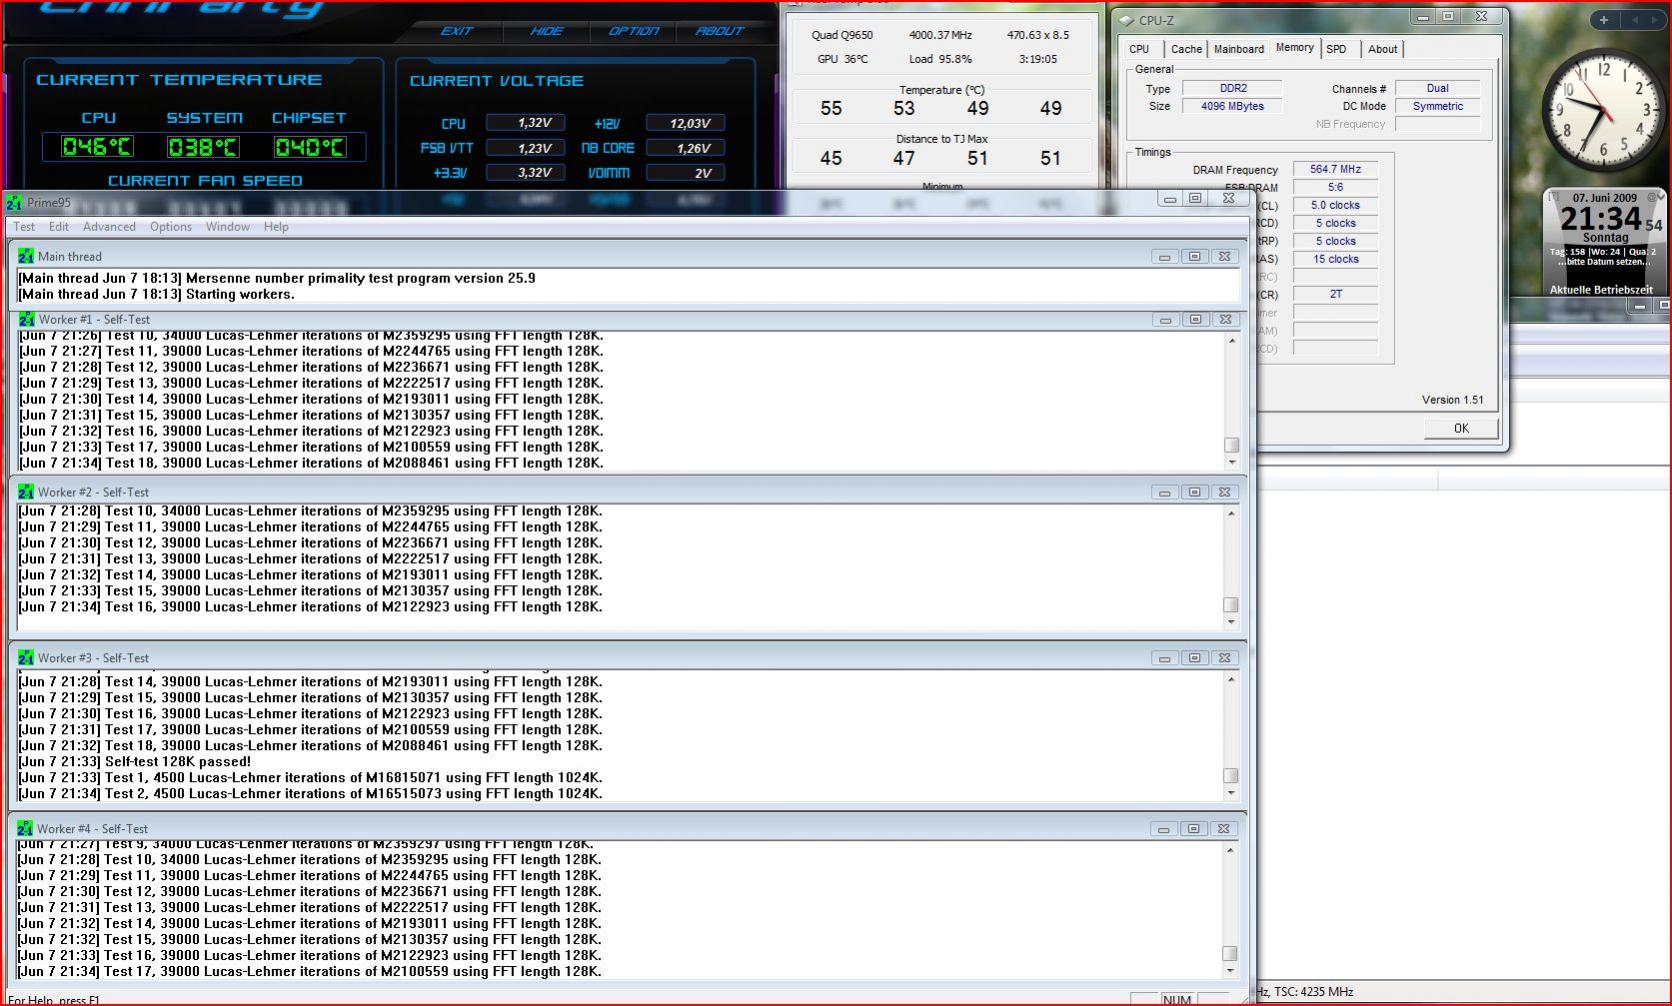
Task: Open the Edit menu in Prime95
Action: [x=59, y=227]
